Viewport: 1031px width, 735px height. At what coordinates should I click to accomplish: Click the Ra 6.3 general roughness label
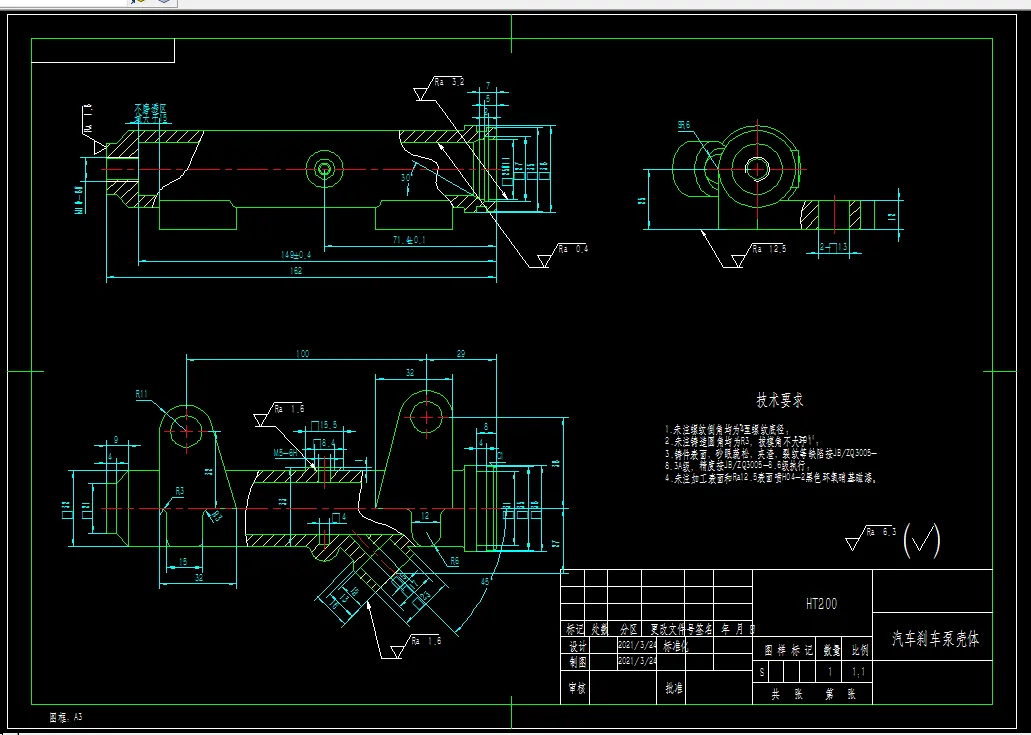881,531
